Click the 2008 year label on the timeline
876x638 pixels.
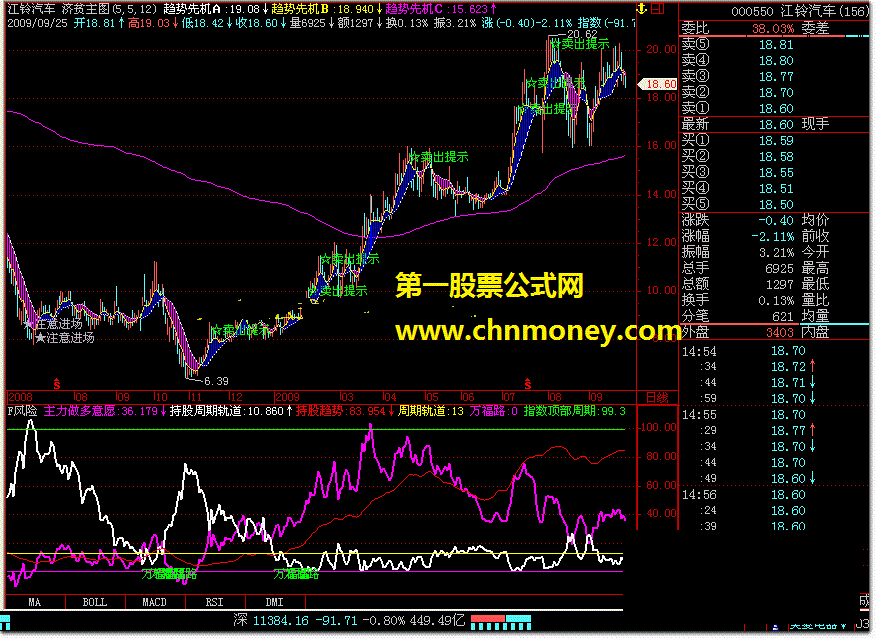21,397
